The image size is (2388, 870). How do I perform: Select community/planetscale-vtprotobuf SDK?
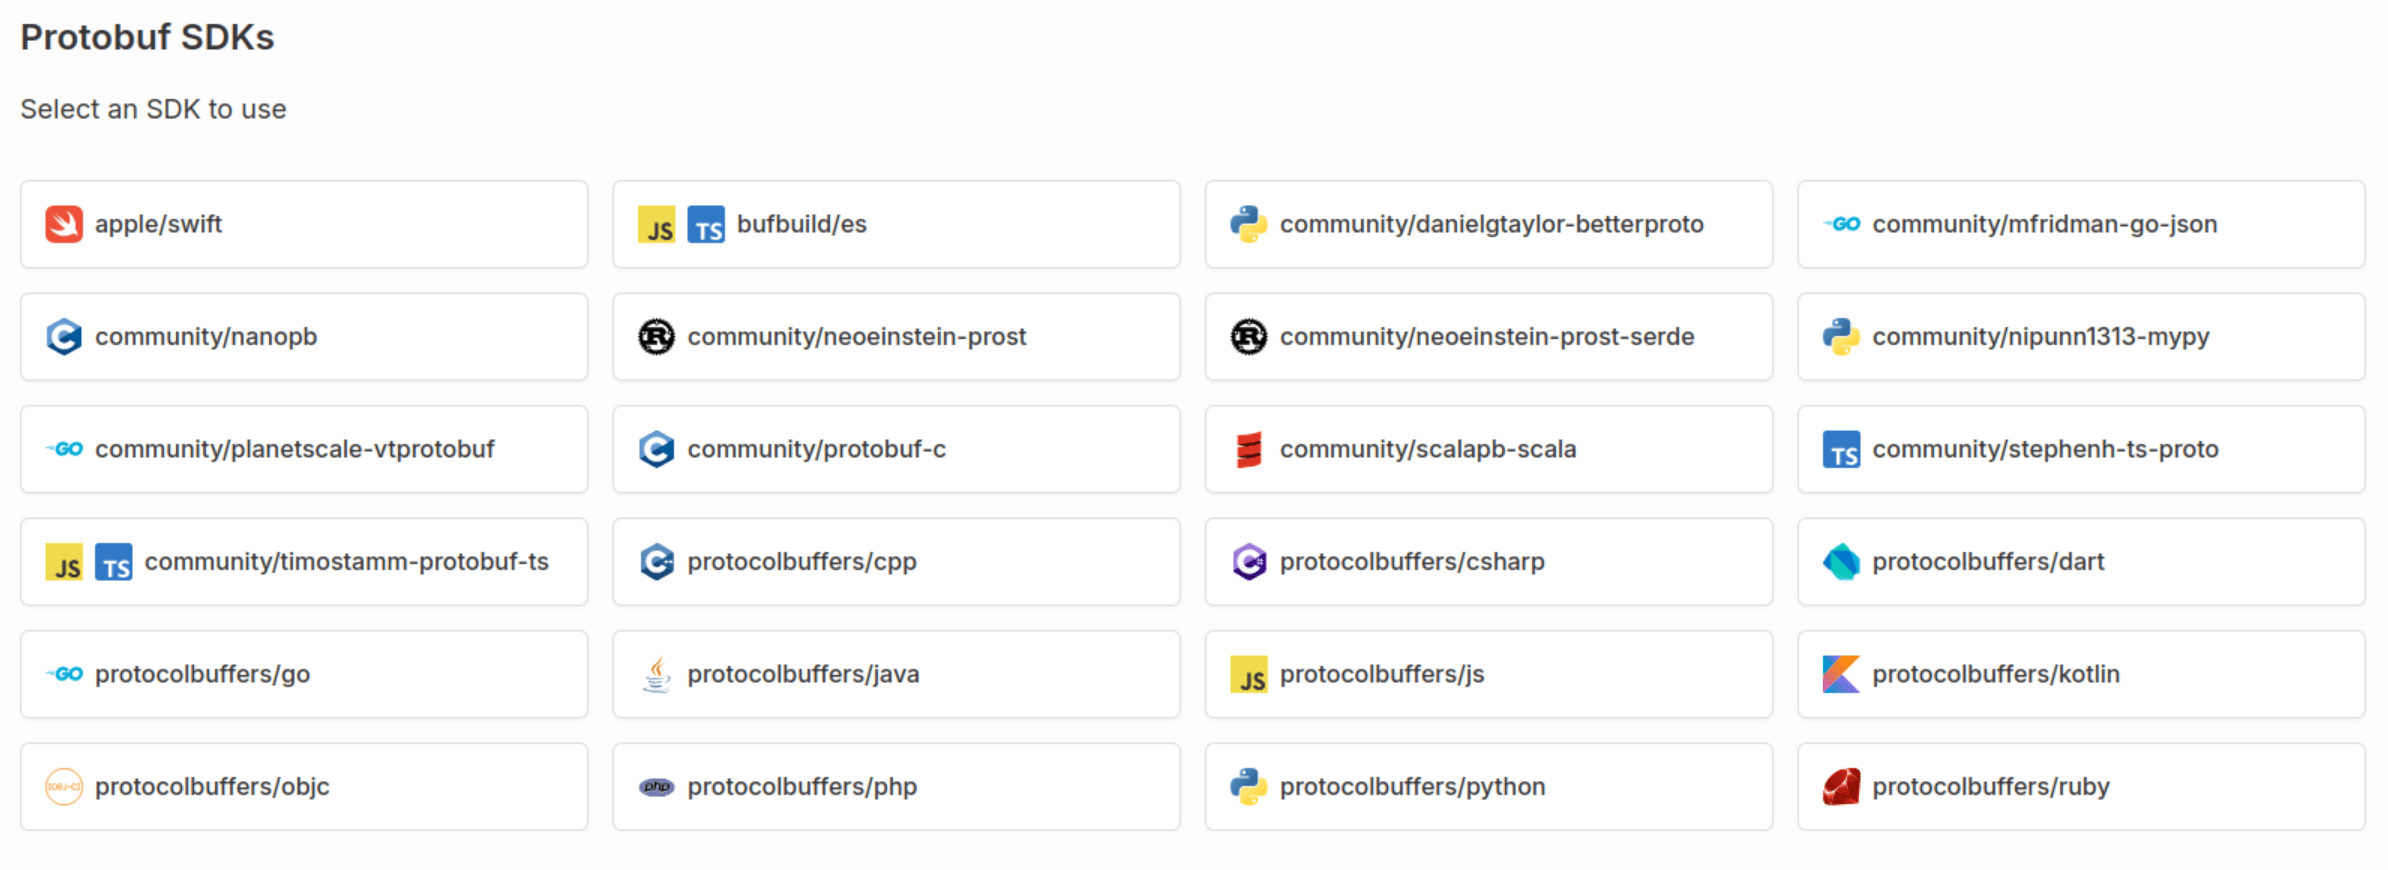tap(304, 449)
